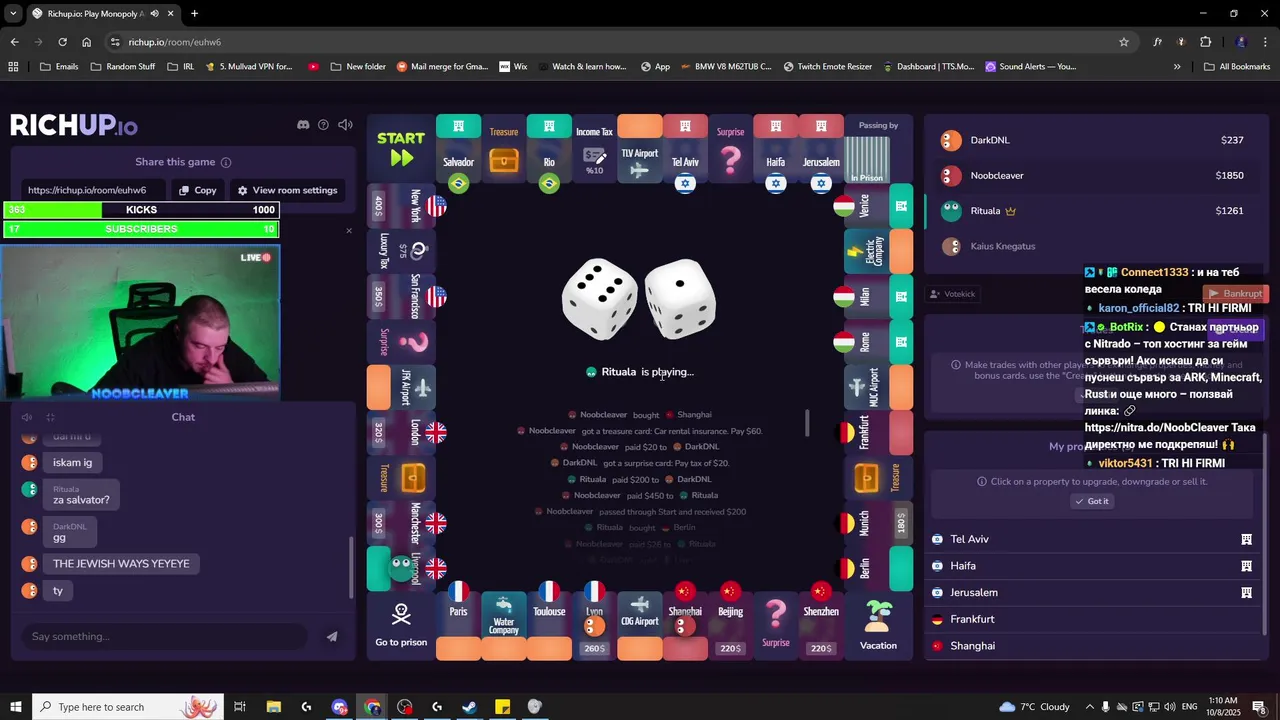The image size is (1280, 720).
Task: Select the Tel Aviv board tile
Action: [x=685, y=150]
